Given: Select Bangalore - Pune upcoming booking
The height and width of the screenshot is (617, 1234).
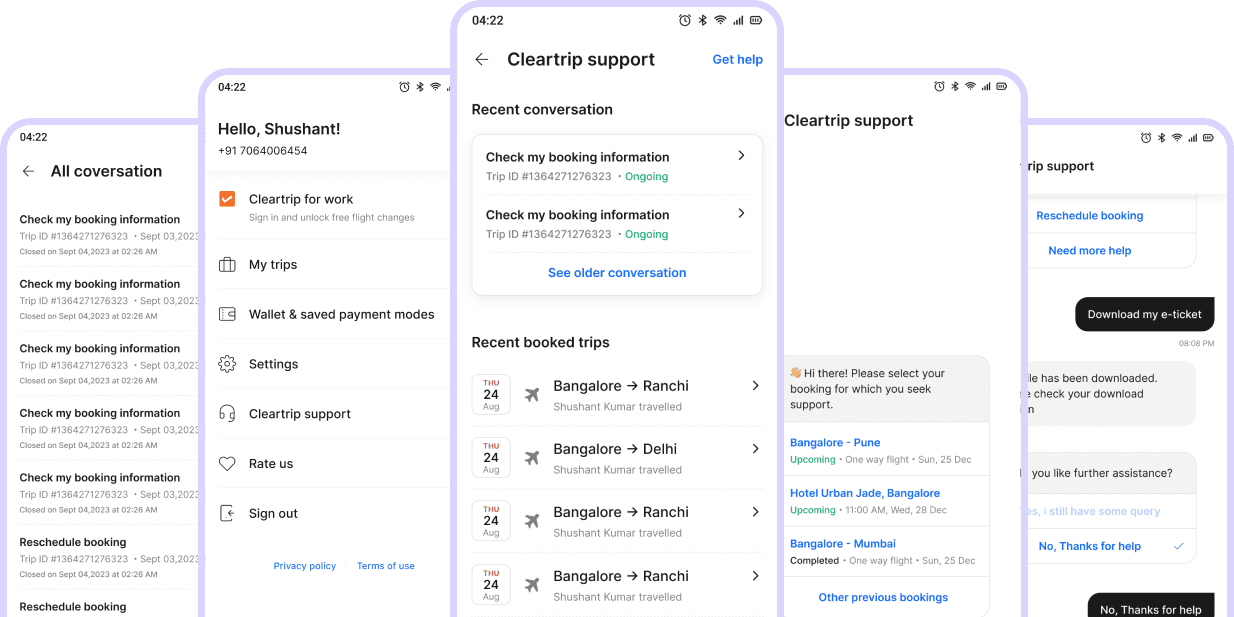Looking at the screenshot, I should 884,450.
